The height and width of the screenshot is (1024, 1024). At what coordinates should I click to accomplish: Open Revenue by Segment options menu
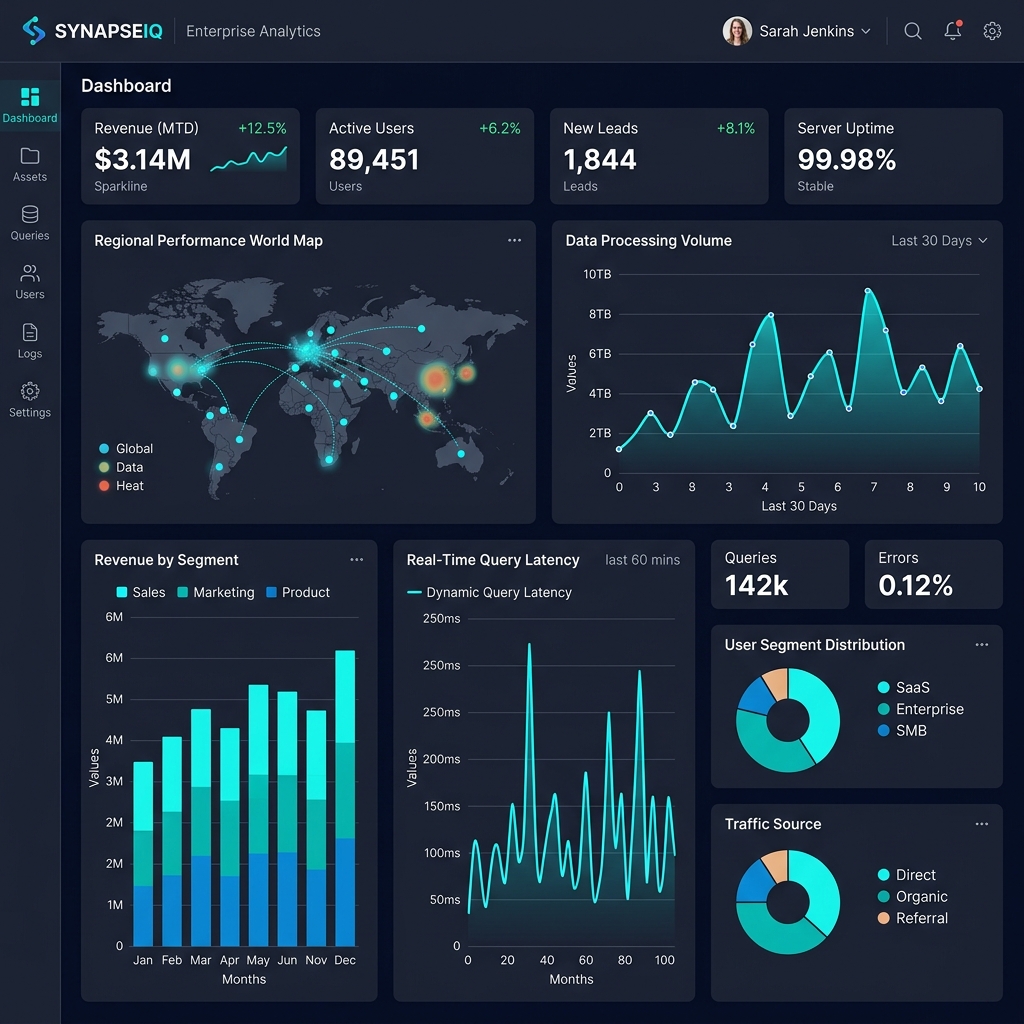(356, 560)
